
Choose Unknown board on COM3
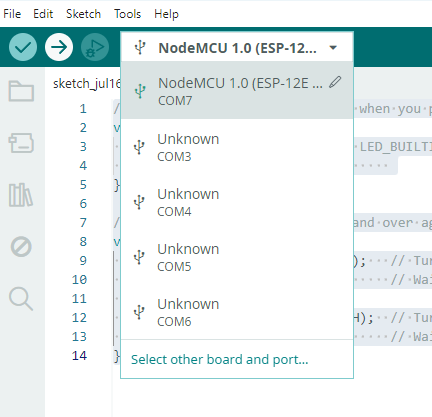237,147
